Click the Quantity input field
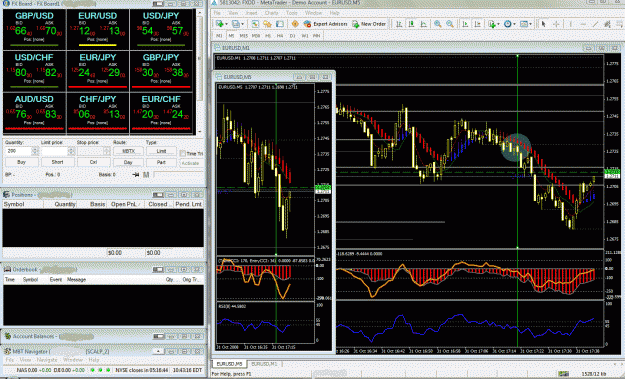The image size is (625, 379). (18, 151)
